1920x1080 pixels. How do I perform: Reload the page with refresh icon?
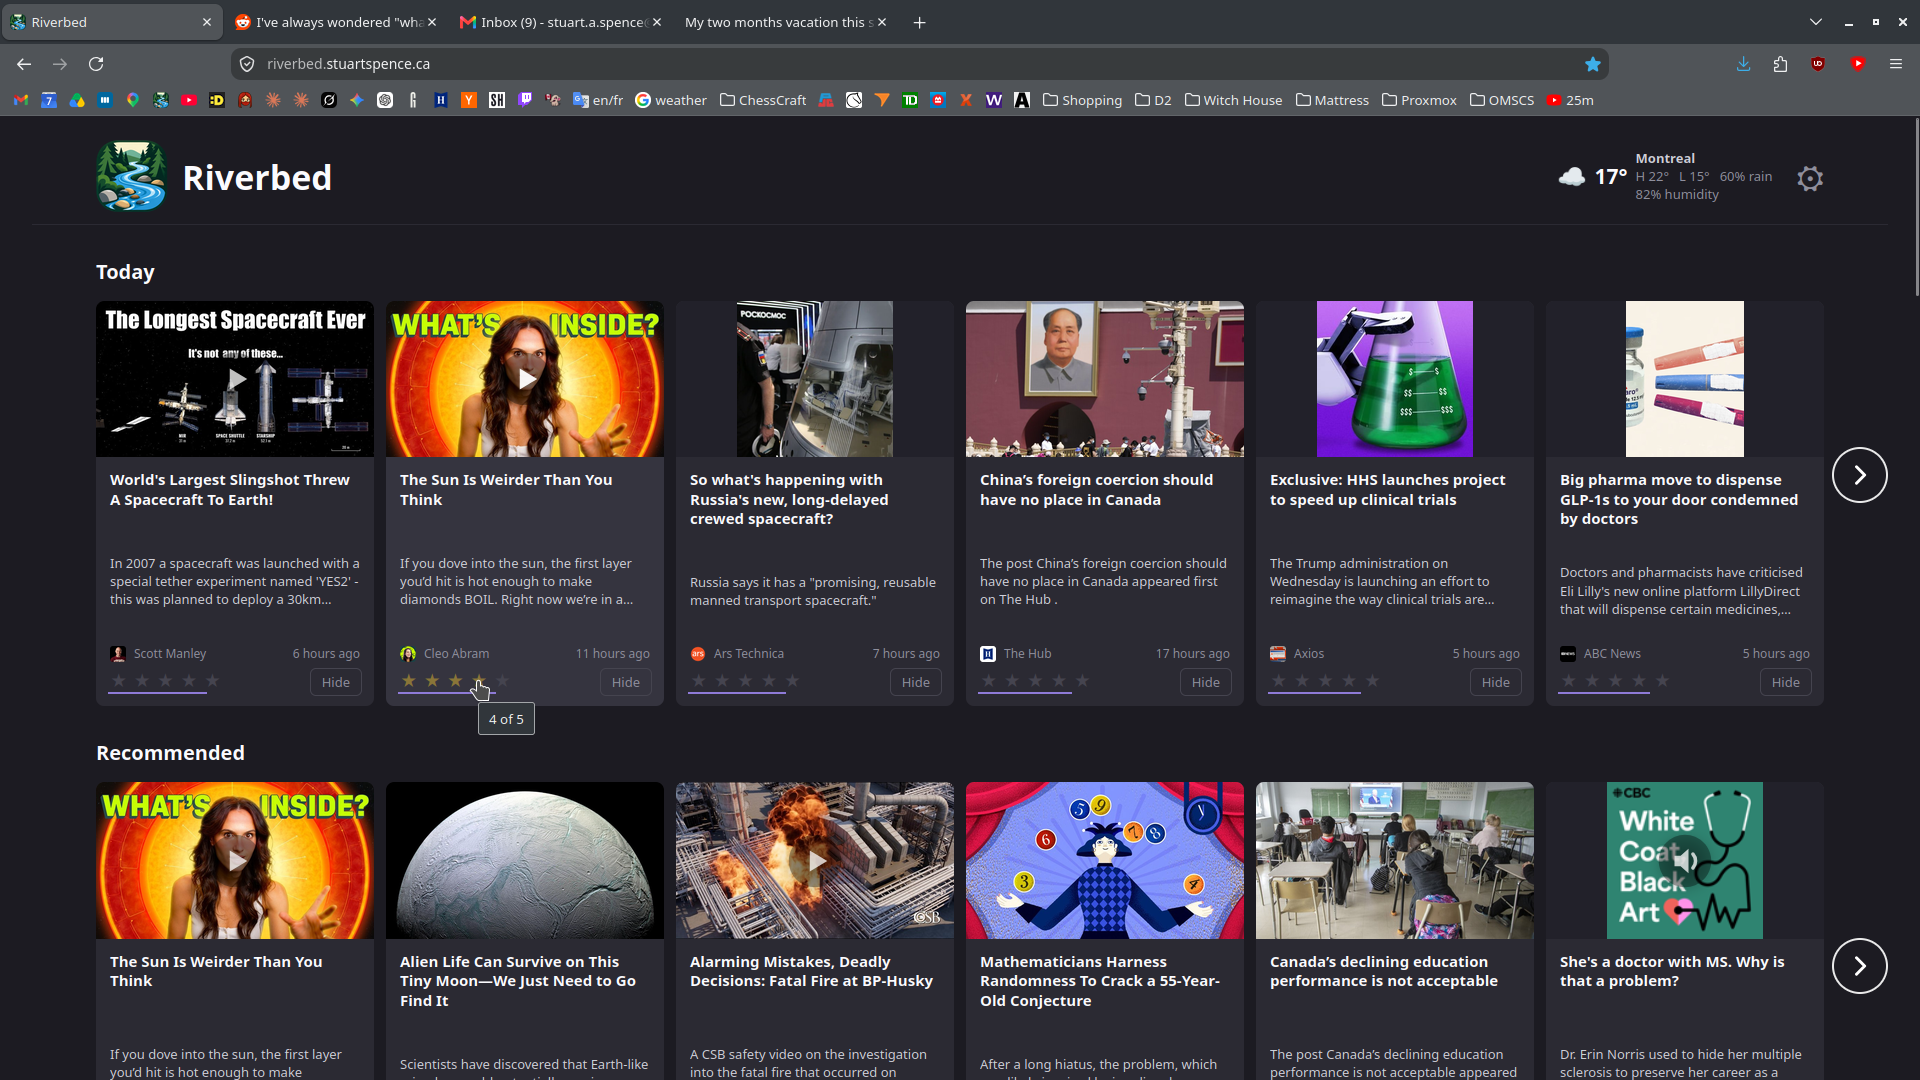tap(96, 64)
